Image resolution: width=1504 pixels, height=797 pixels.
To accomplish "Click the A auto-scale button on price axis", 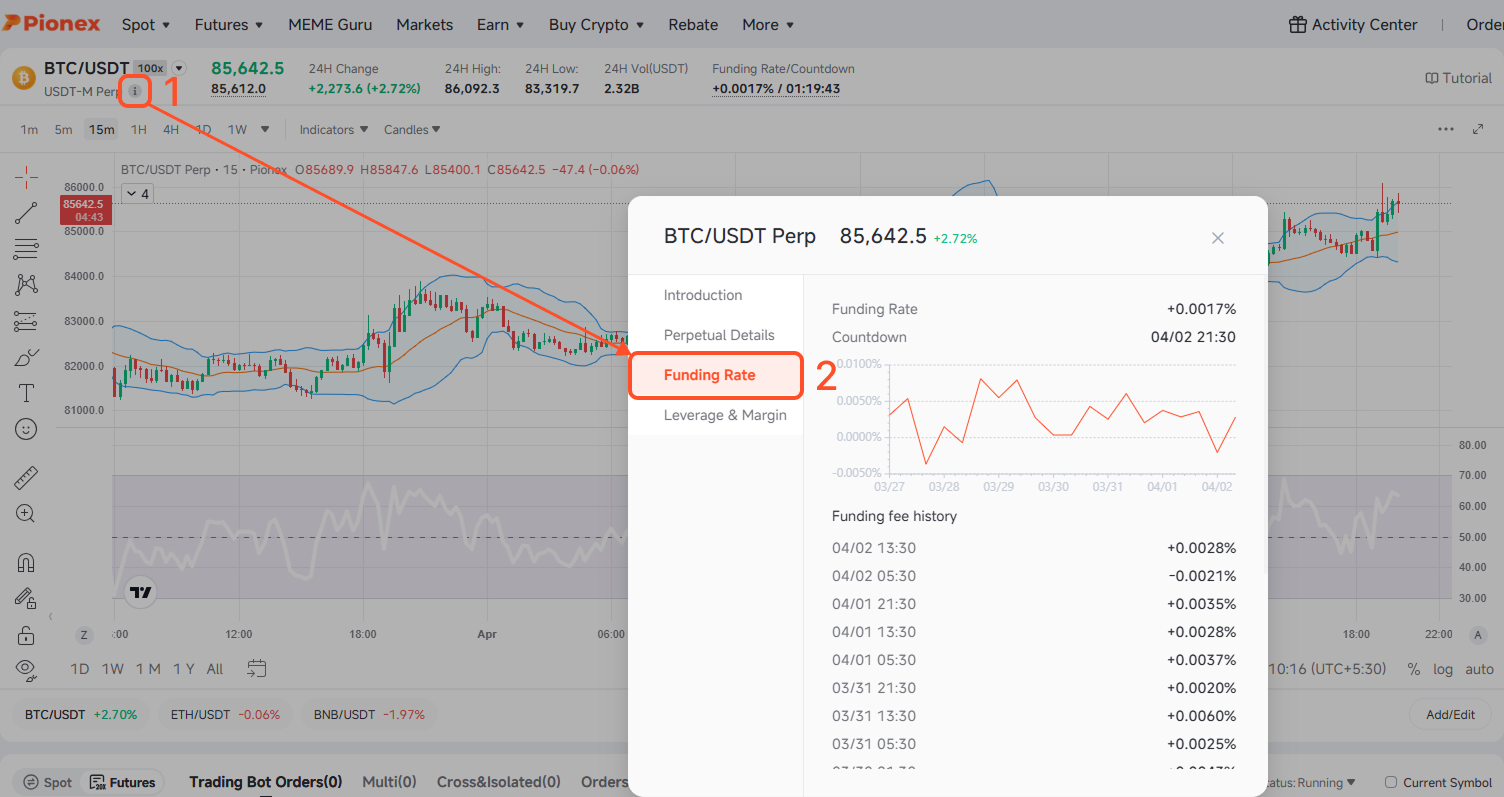I will (1478, 635).
